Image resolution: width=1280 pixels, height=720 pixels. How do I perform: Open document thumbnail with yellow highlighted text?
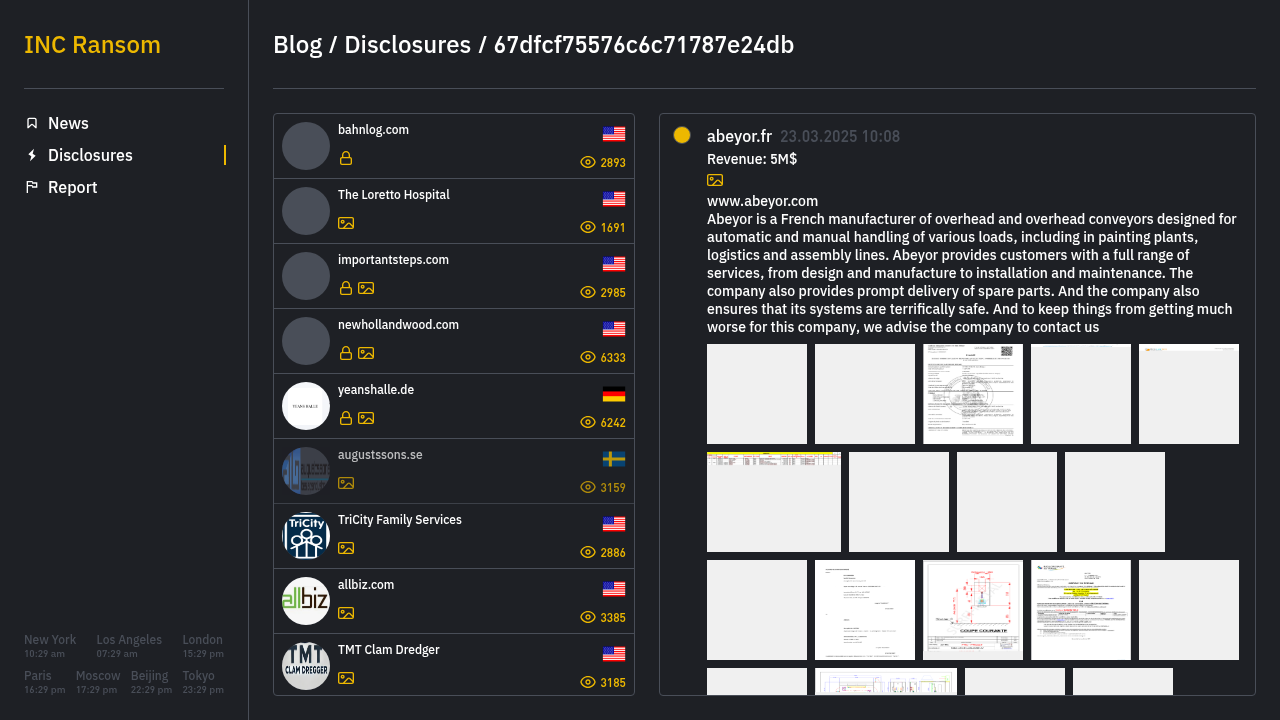tap(1081, 610)
